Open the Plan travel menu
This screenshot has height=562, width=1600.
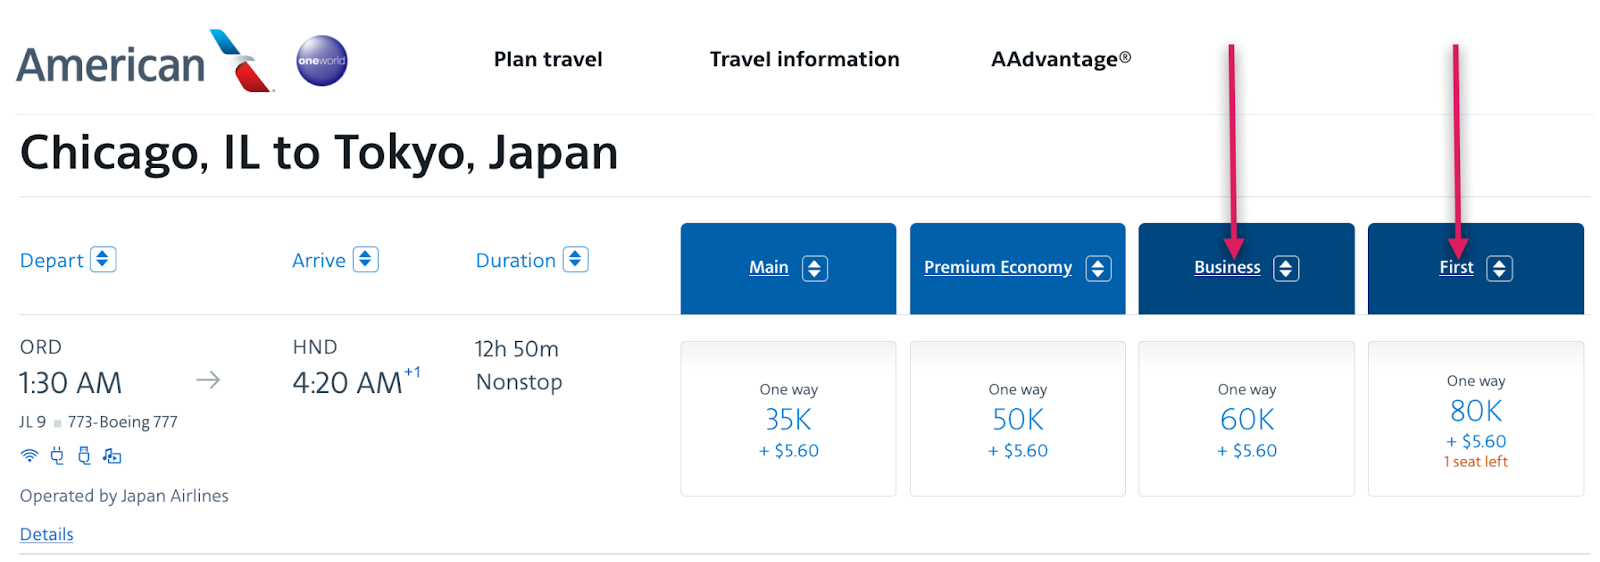548,60
